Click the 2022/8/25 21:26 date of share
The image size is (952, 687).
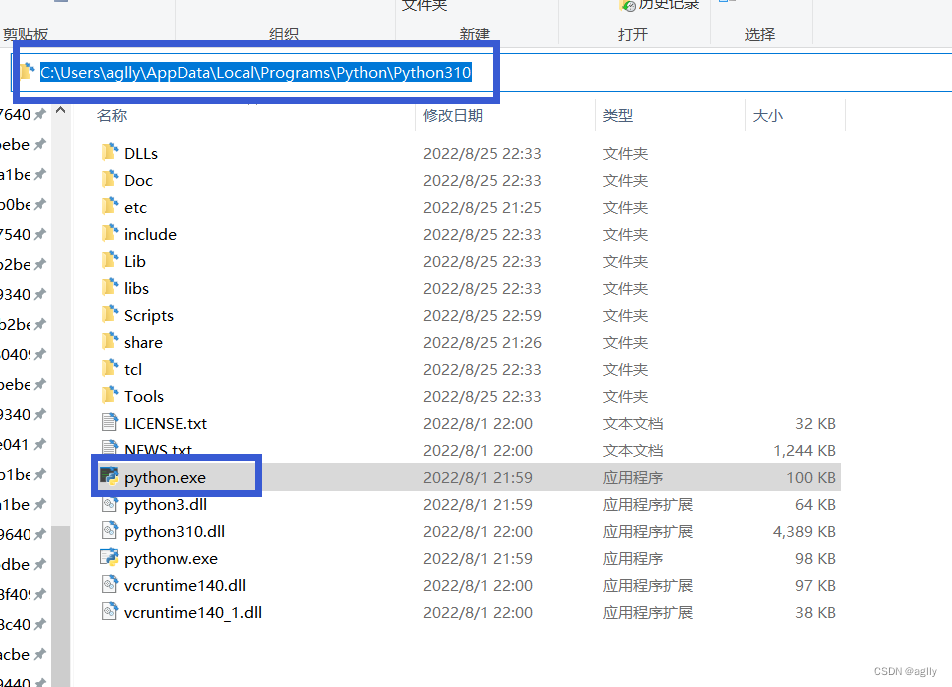[482, 342]
